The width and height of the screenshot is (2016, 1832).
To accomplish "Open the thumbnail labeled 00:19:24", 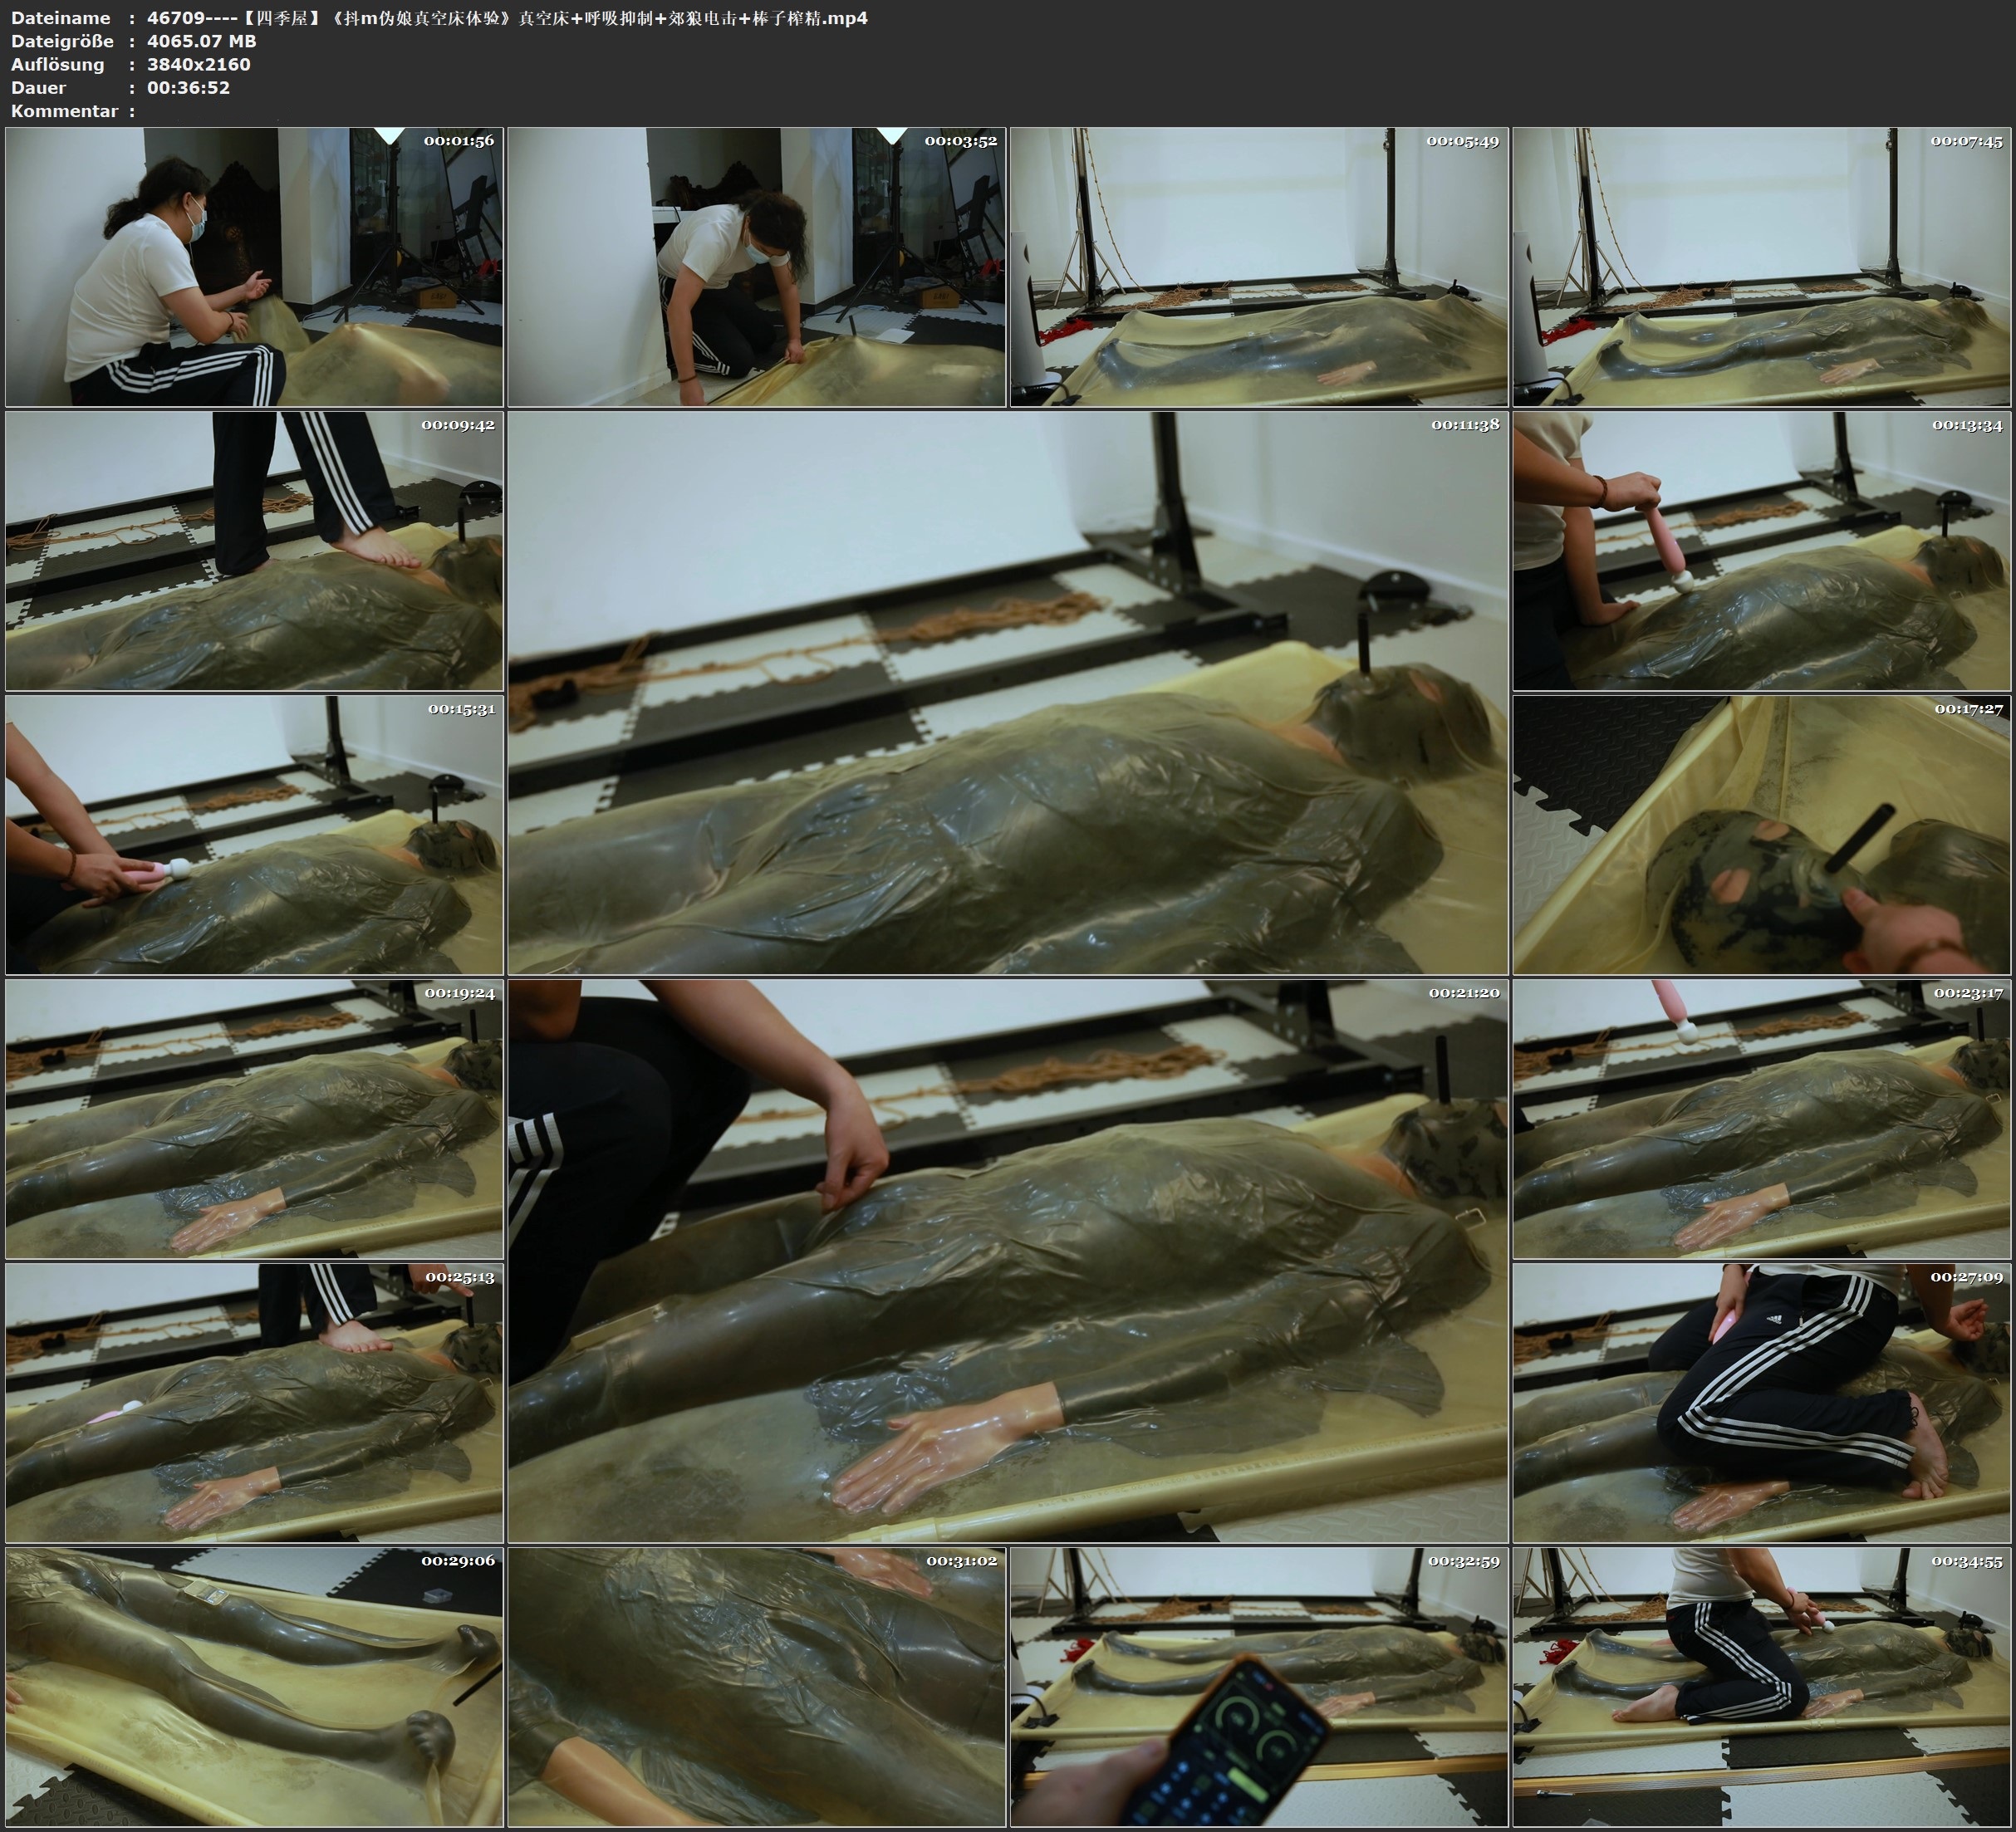I will click(x=254, y=1119).
